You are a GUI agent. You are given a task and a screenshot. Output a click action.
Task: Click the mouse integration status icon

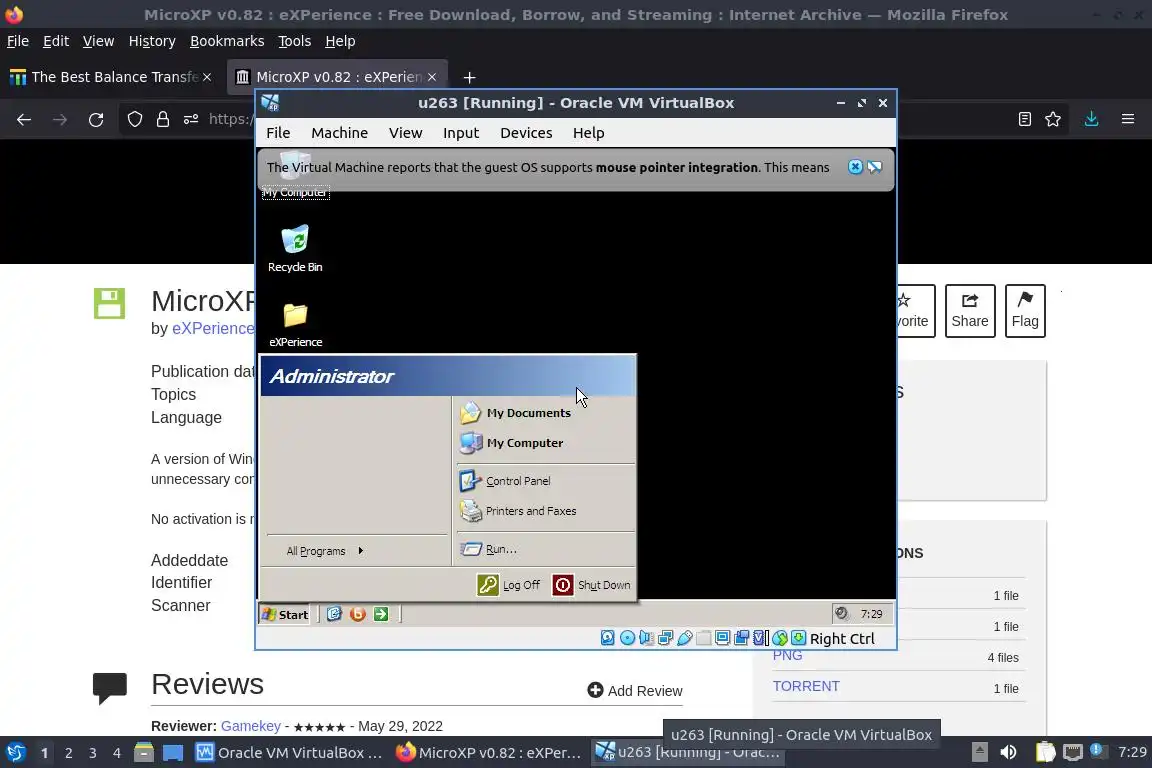click(780, 638)
